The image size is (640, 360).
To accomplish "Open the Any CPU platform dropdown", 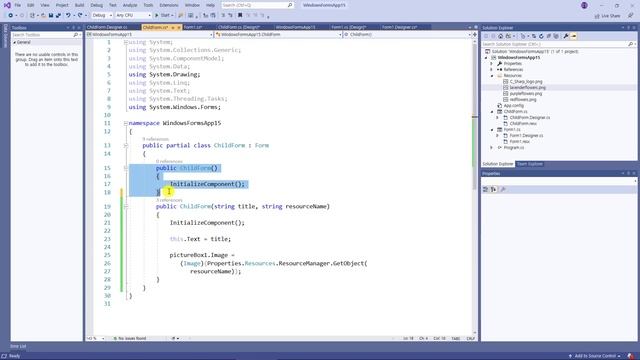I will (133, 16).
